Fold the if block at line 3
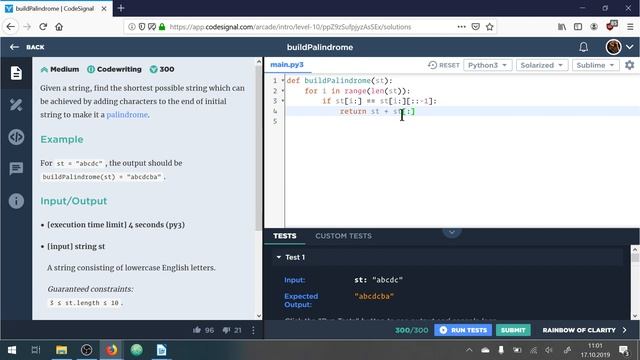The height and width of the screenshot is (360, 640). [x=282, y=101]
